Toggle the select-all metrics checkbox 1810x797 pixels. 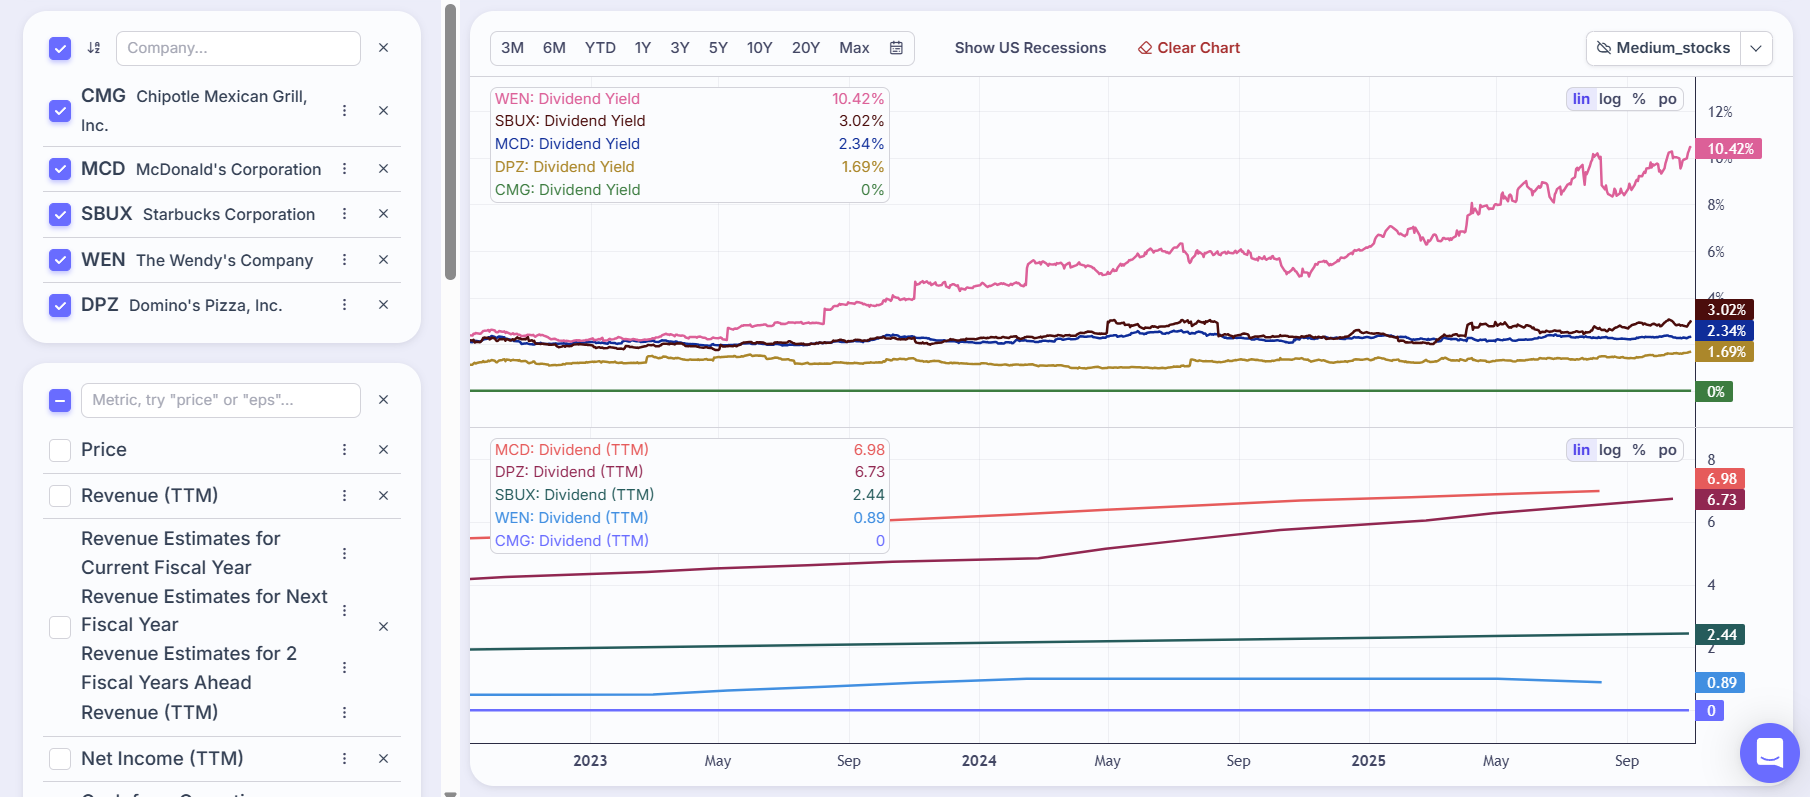tap(60, 400)
